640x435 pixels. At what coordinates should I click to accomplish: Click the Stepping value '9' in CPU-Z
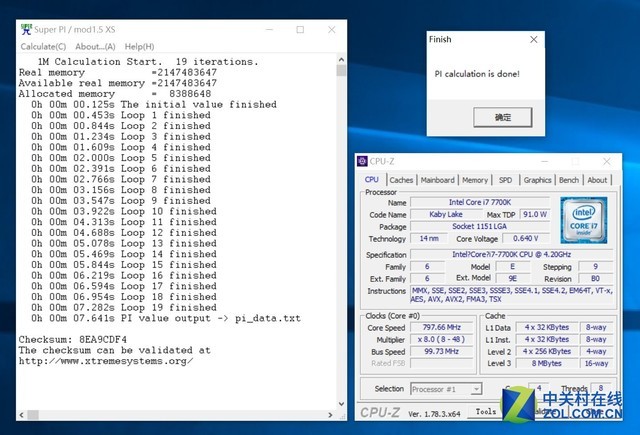coord(596,267)
